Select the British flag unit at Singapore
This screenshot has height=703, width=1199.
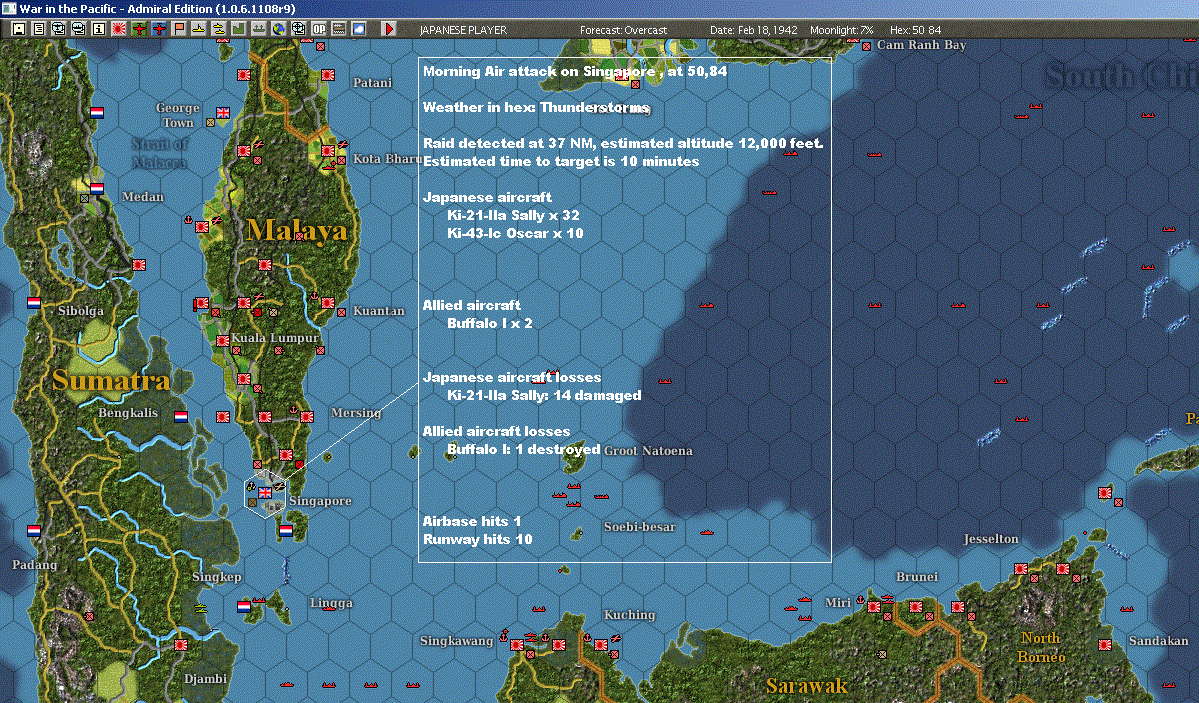coord(265,493)
